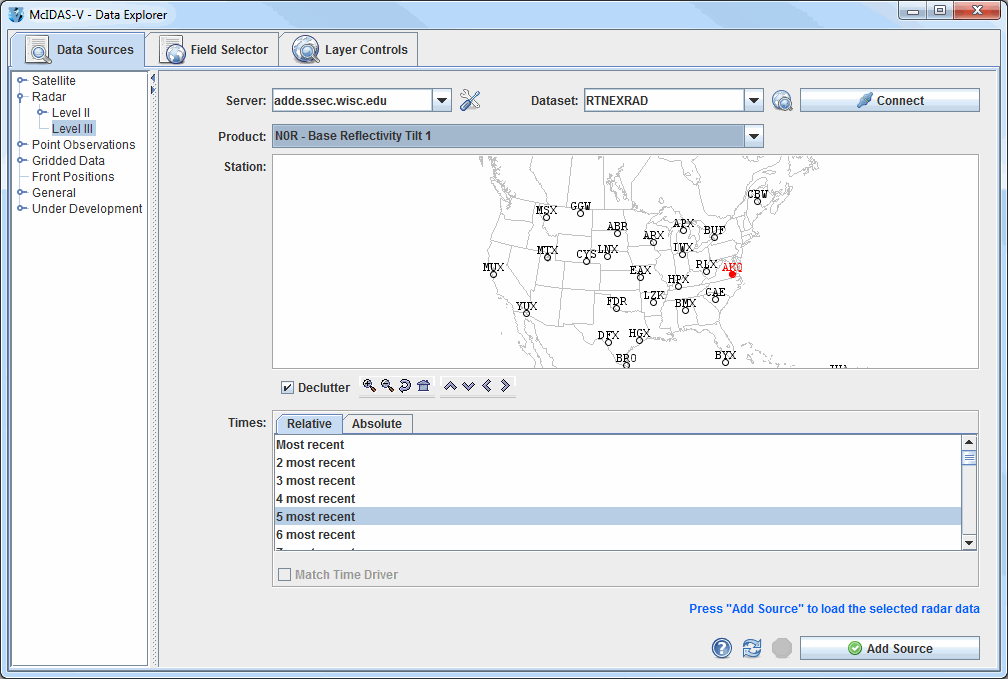Select the GGW radar station on the map
The image size is (1008, 679).
tap(580, 213)
